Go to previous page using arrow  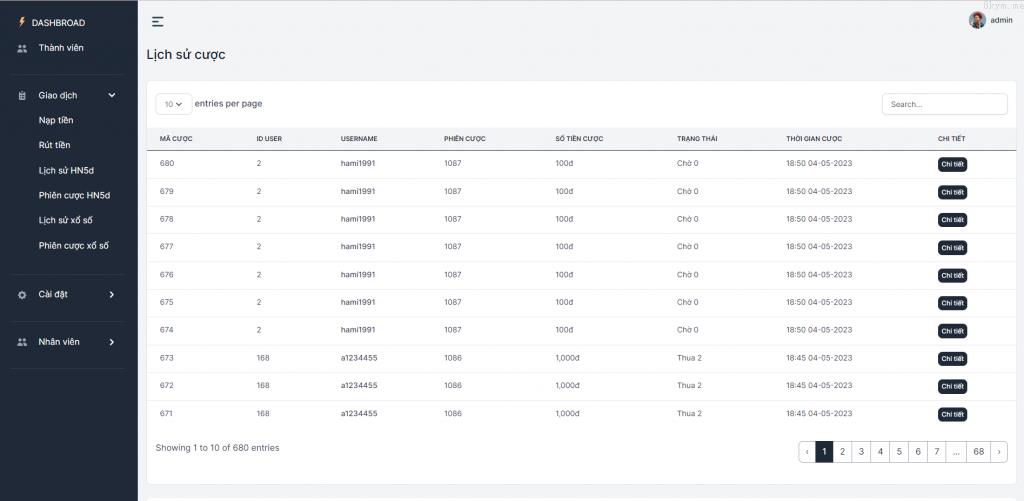(806, 452)
